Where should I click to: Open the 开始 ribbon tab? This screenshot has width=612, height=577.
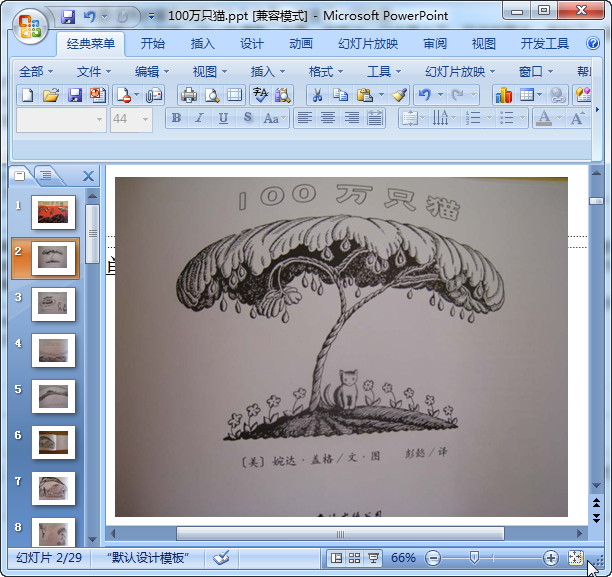[x=153, y=43]
